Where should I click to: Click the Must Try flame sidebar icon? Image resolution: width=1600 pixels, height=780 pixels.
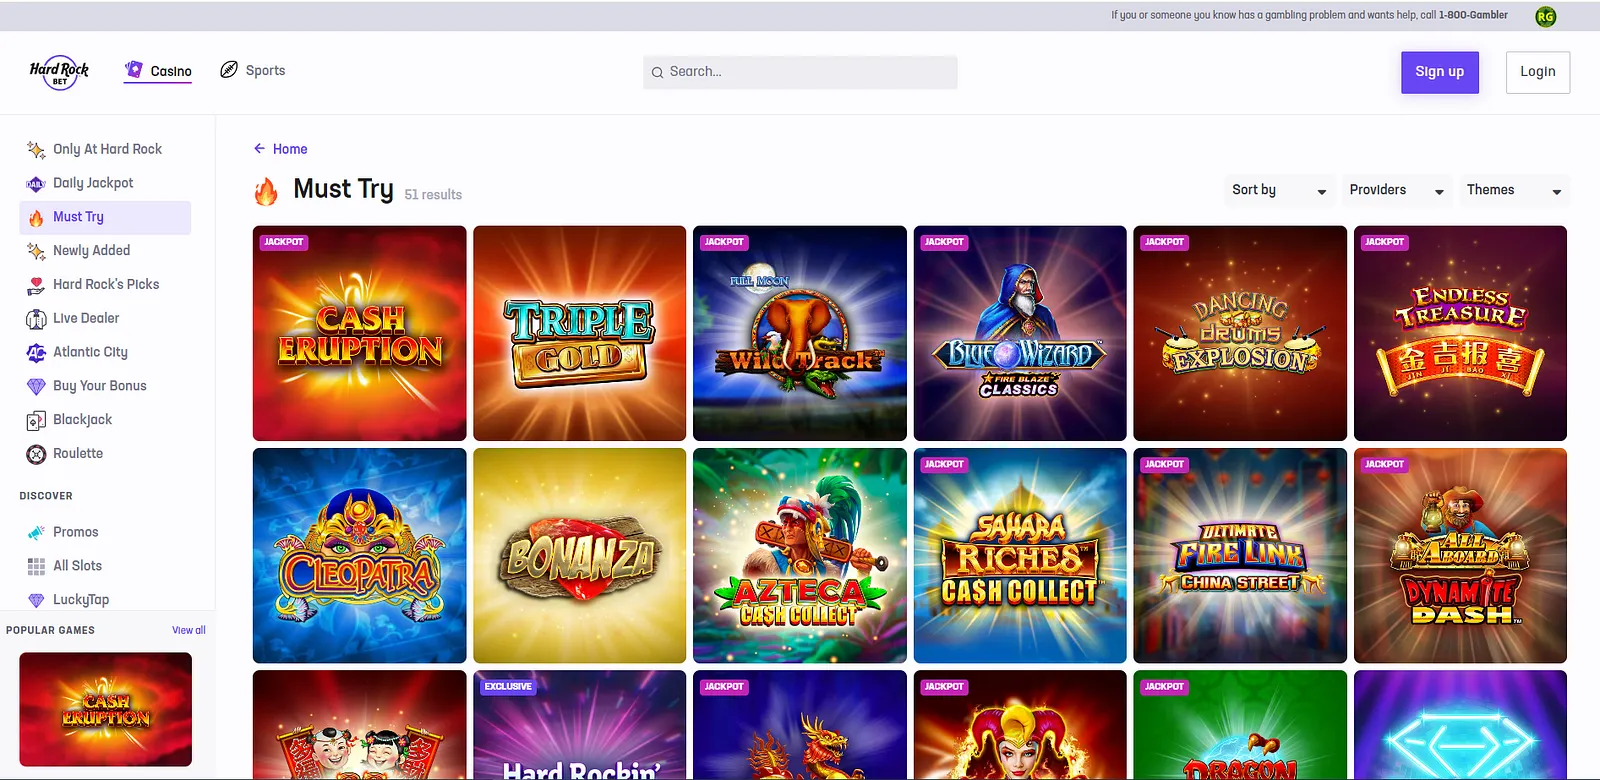[x=36, y=218]
